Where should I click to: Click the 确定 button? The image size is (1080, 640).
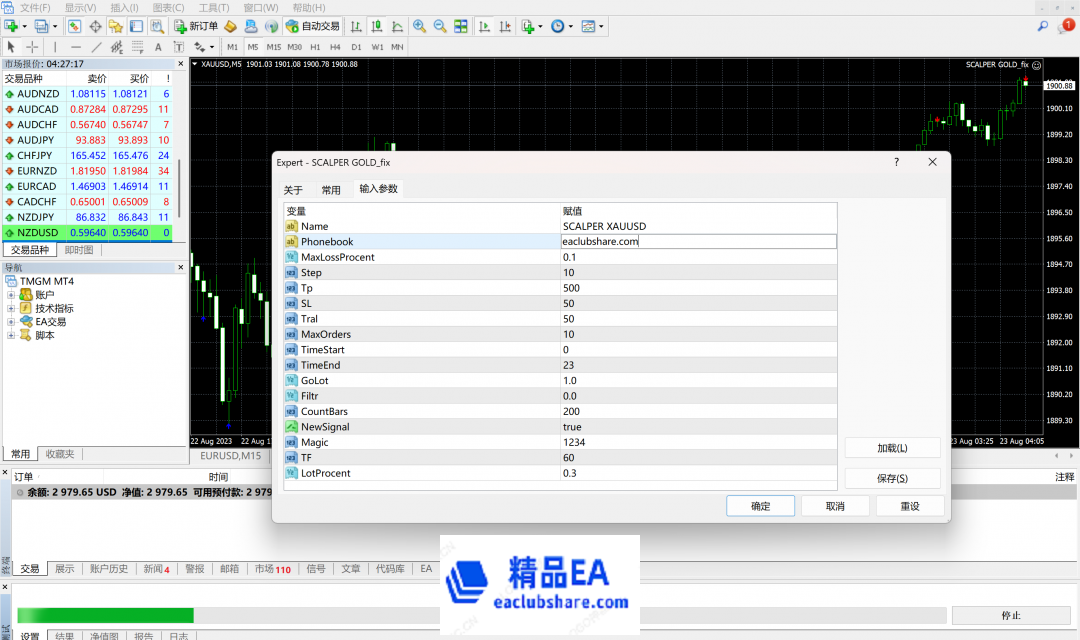[760, 506]
